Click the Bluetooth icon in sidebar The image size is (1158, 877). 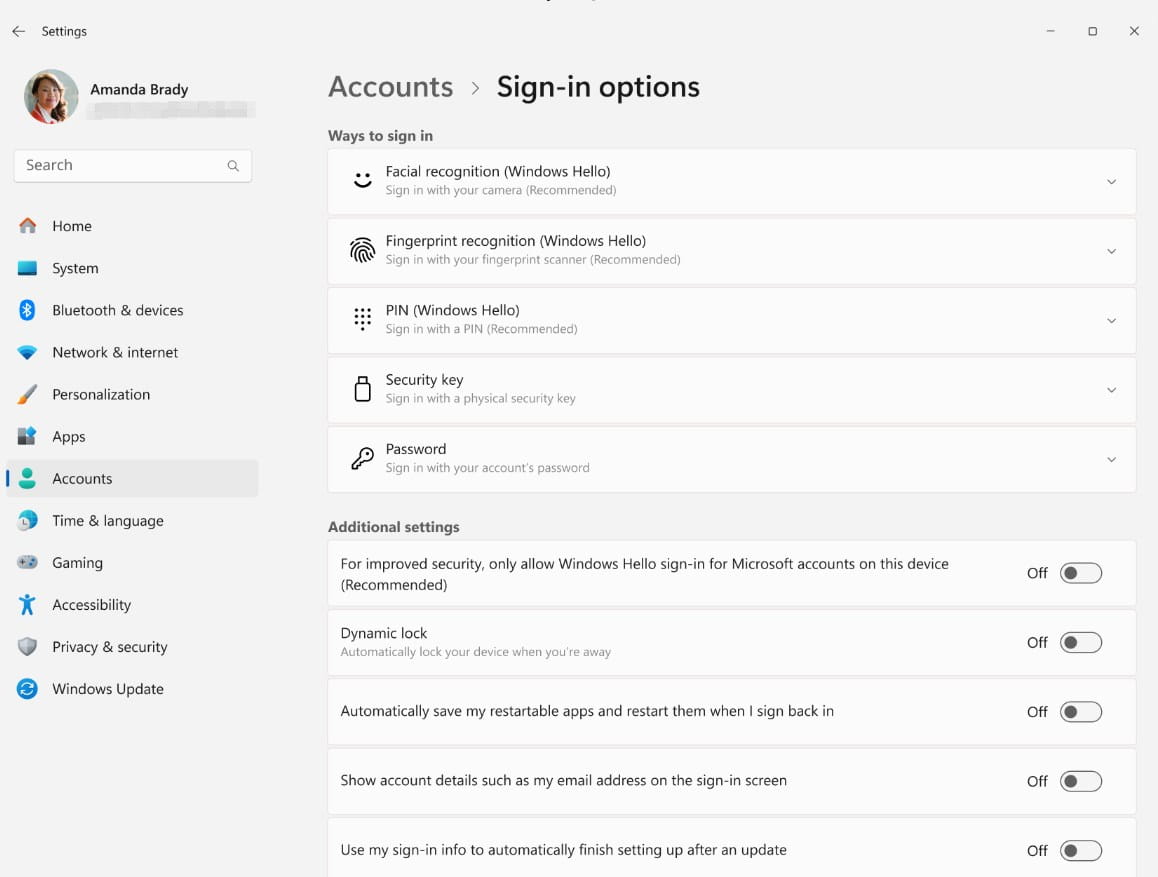pyautogui.click(x=27, y=310)
